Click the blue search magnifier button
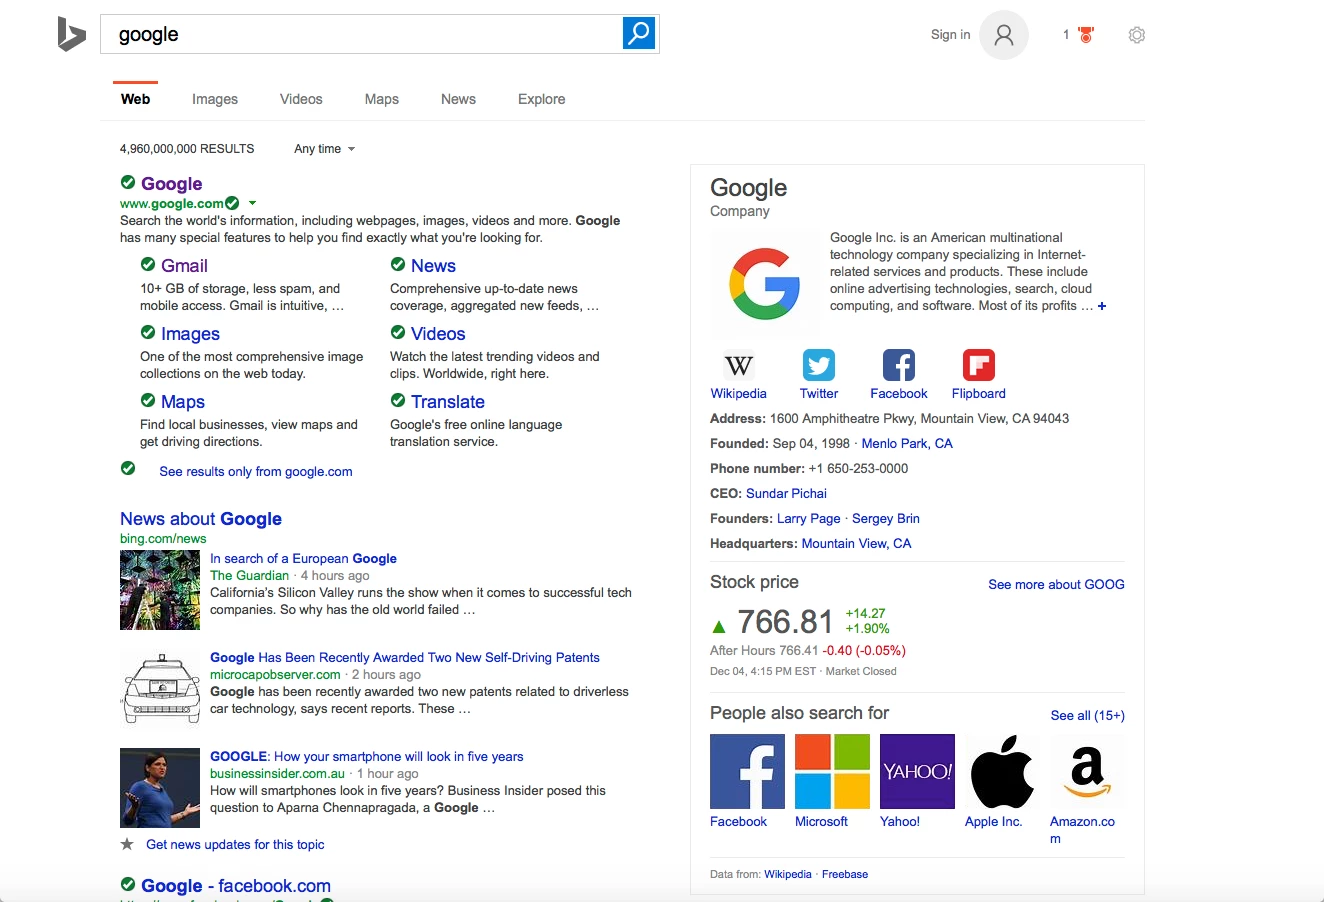The image size is (1324, 902). pos(639,33)
